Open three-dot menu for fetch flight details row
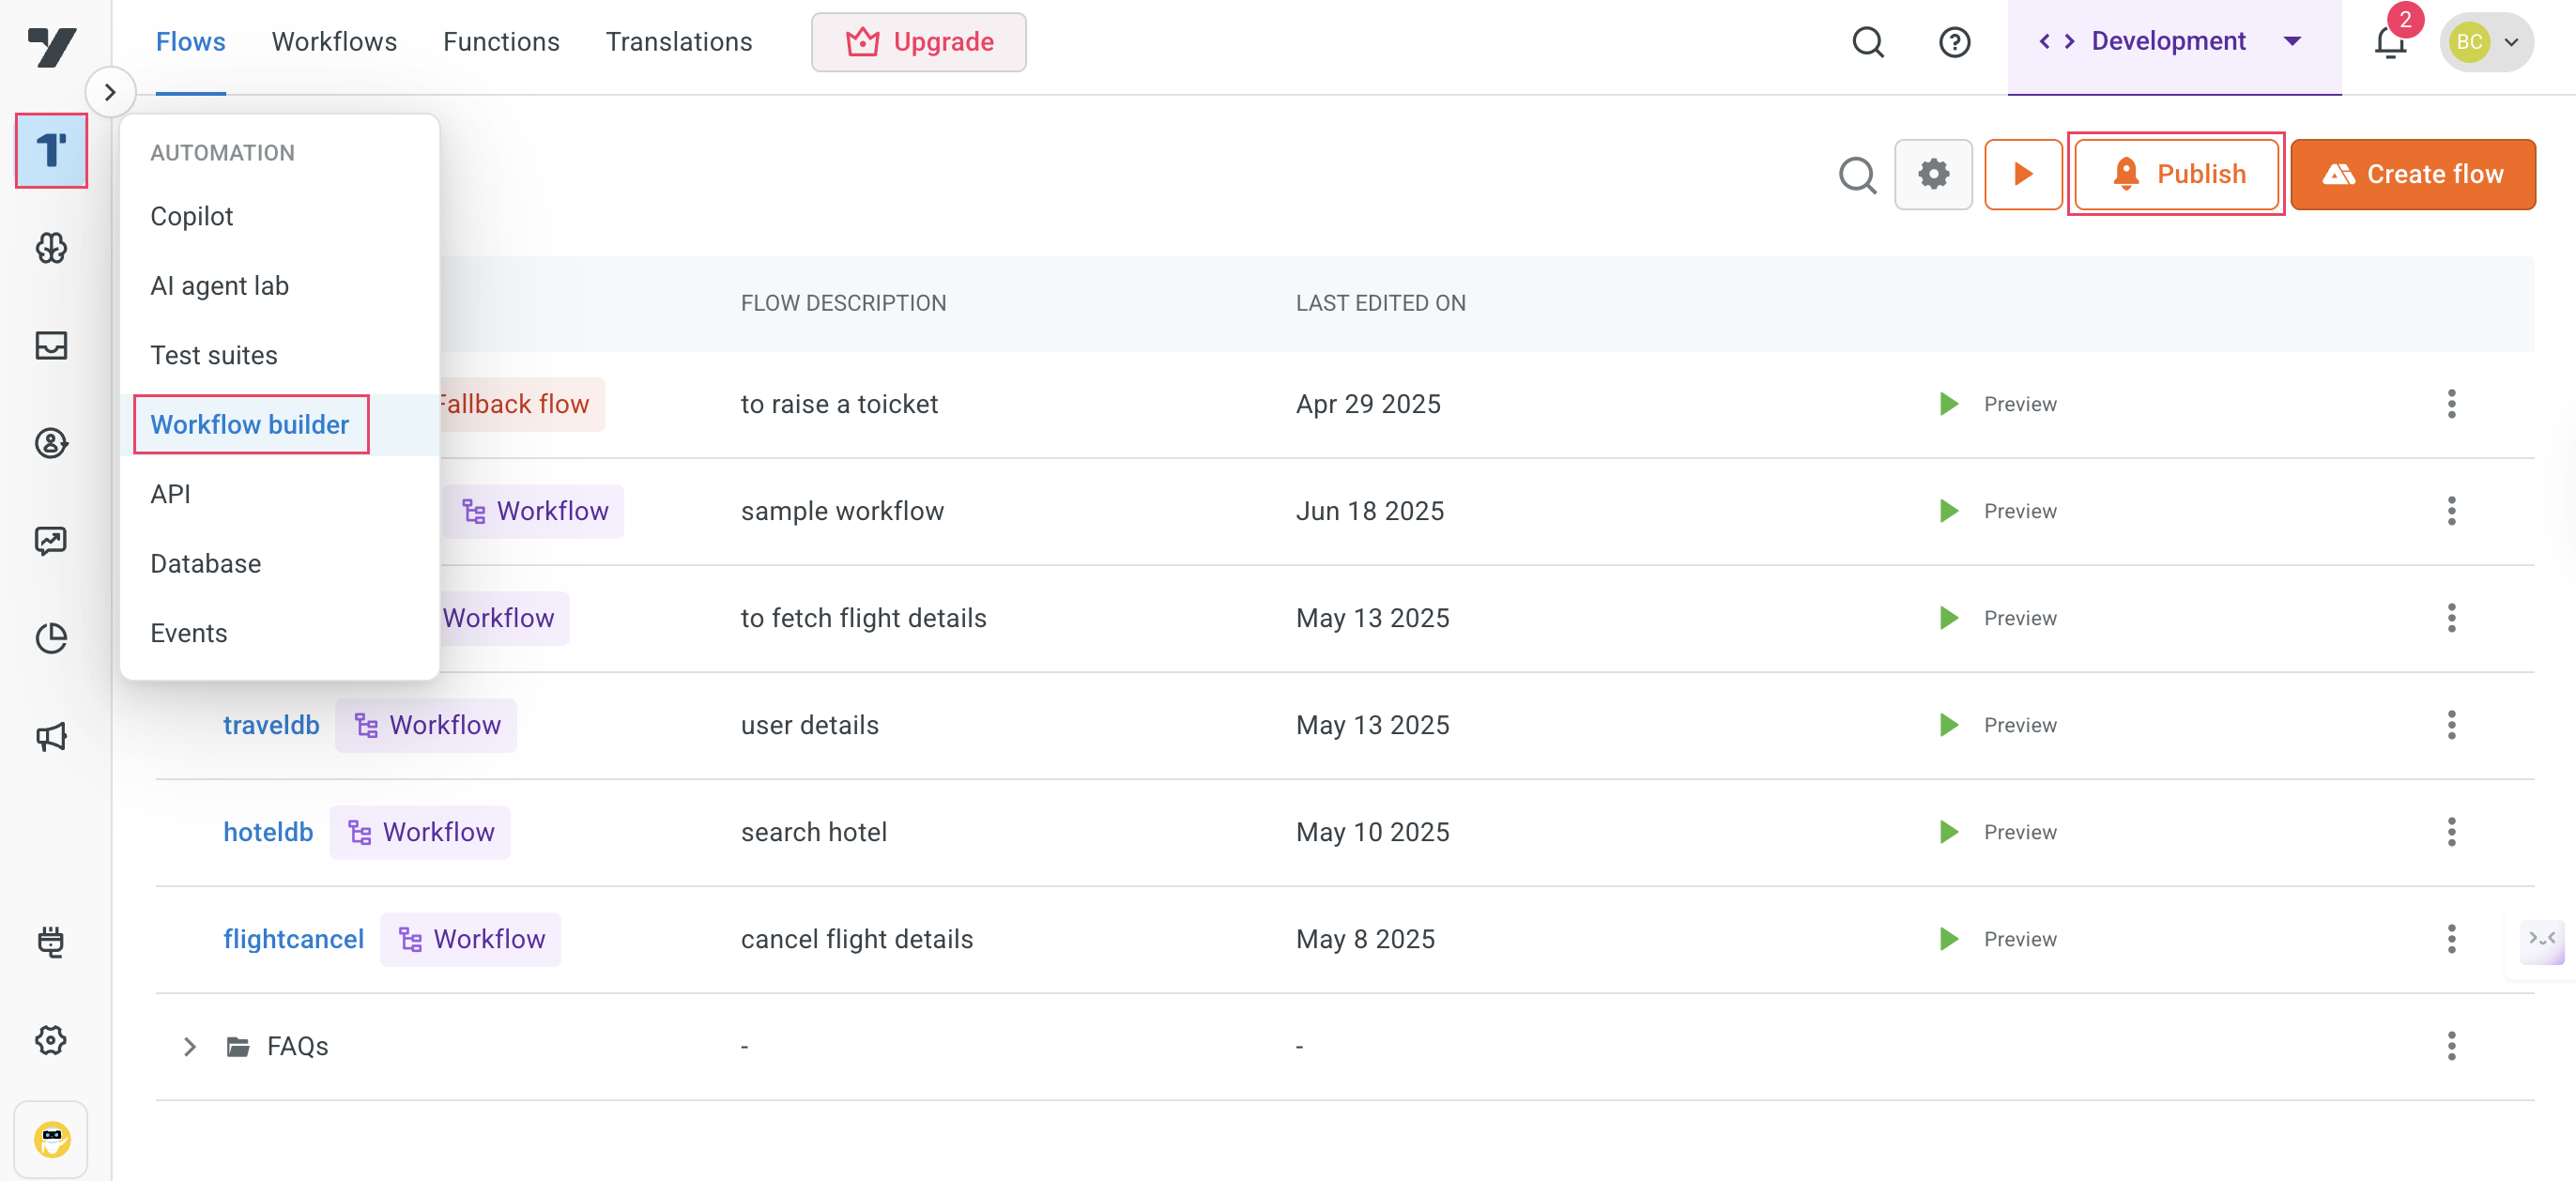 coord(2451,618)
